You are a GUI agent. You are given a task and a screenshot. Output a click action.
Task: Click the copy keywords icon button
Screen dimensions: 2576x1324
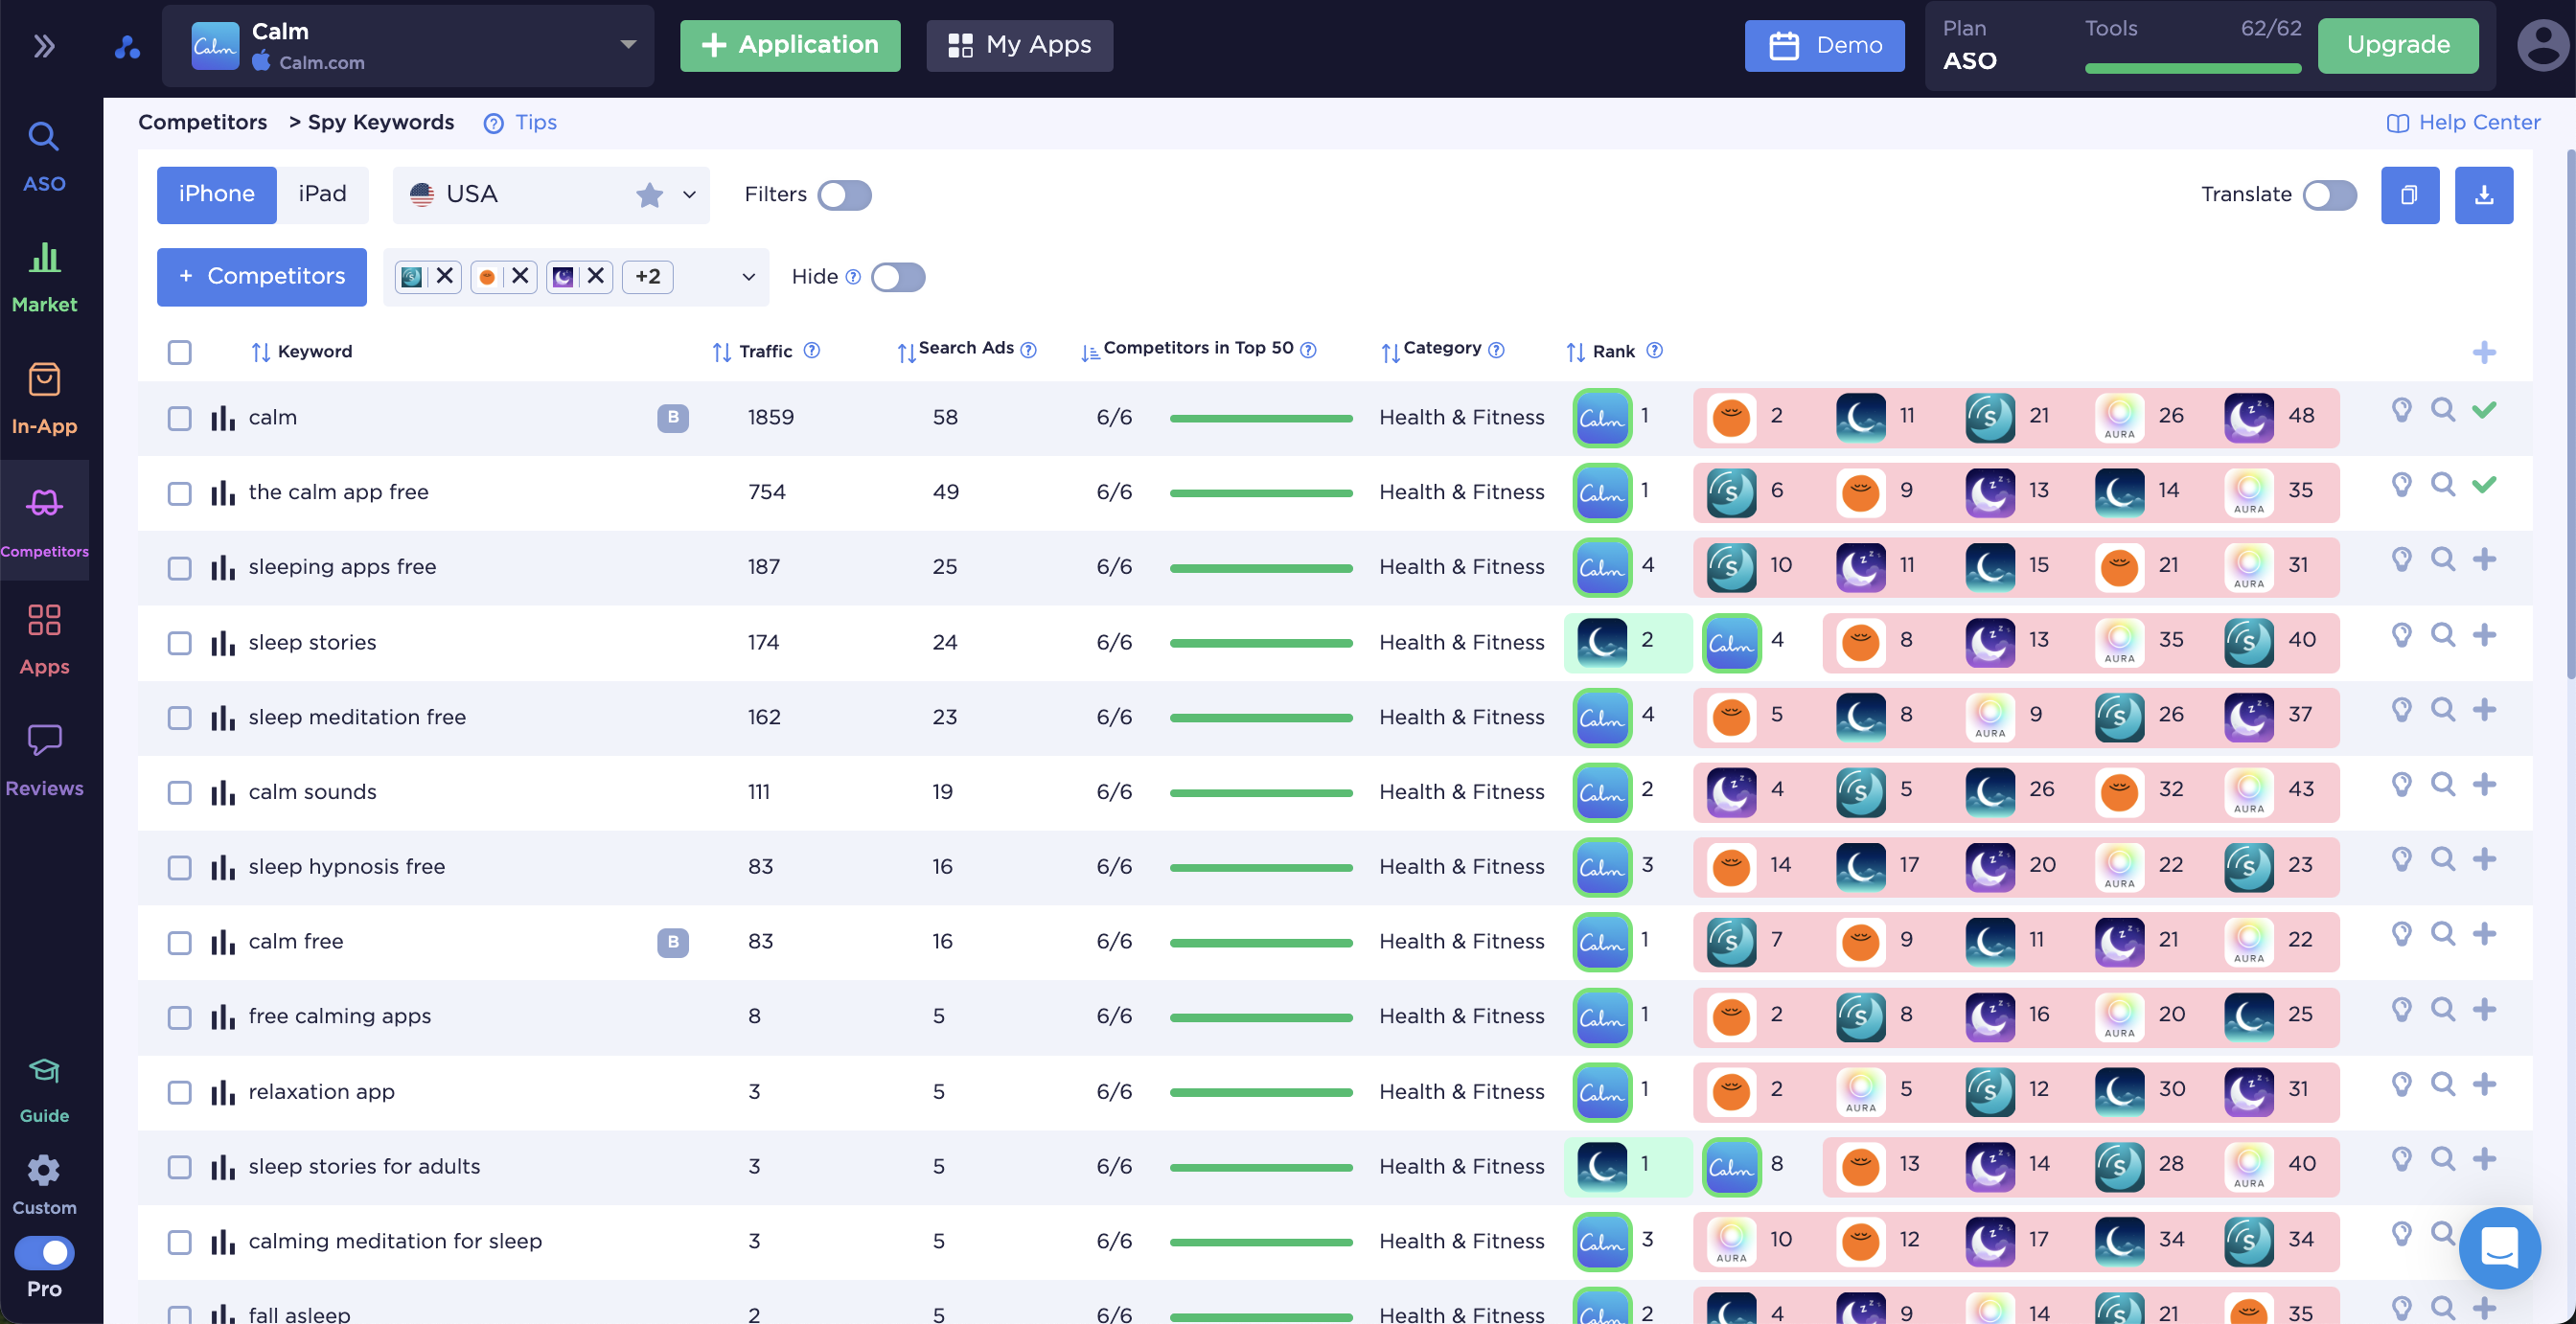[x=2409, y=195]
